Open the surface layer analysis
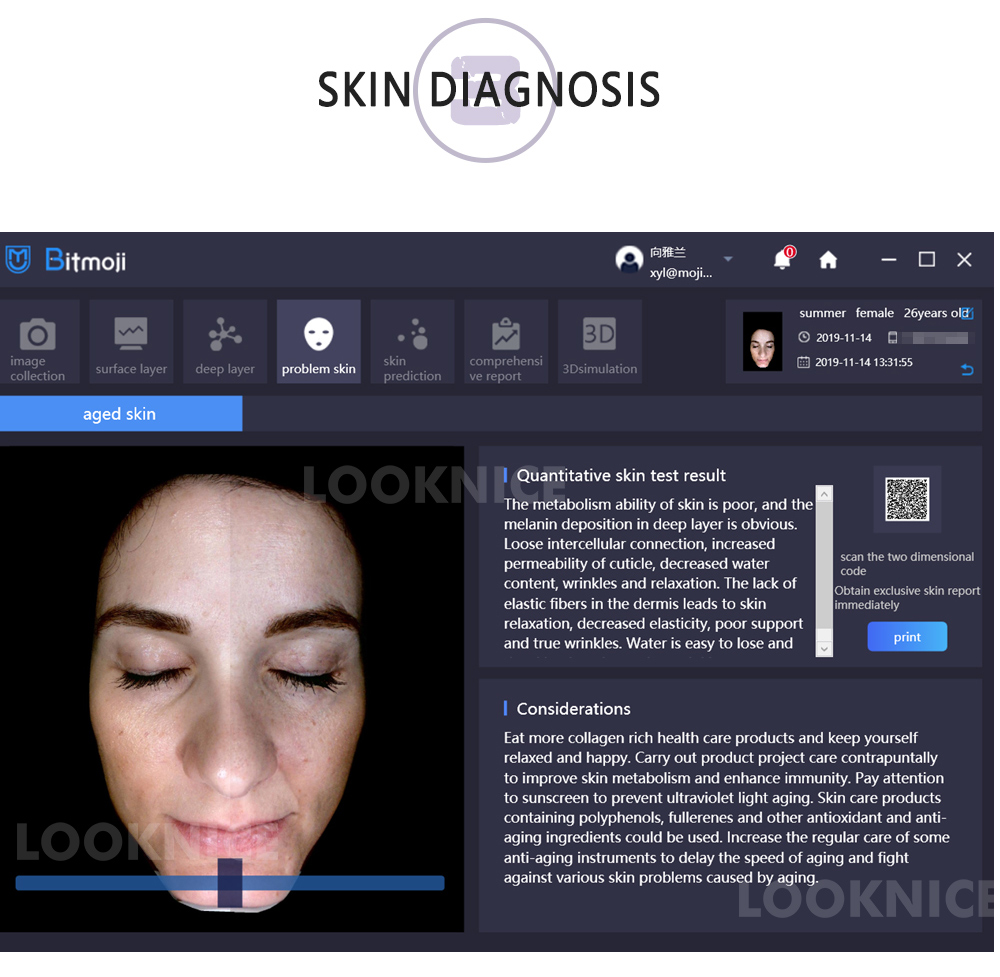Screen dimensions: 1000x977 pos(131,340)
